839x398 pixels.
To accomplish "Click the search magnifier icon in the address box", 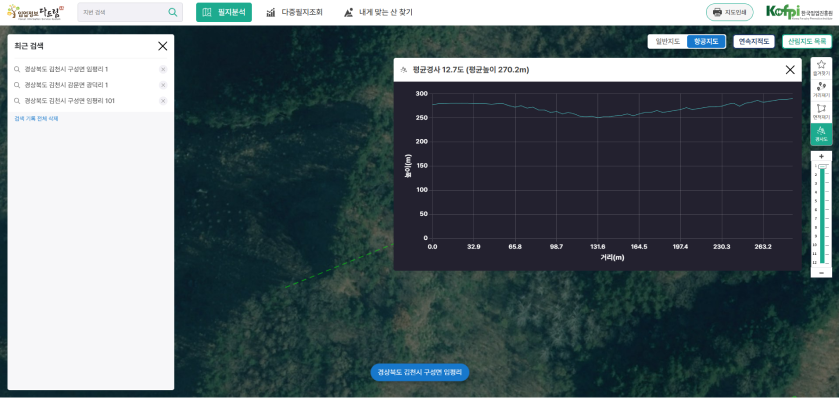I will (172, 12).
